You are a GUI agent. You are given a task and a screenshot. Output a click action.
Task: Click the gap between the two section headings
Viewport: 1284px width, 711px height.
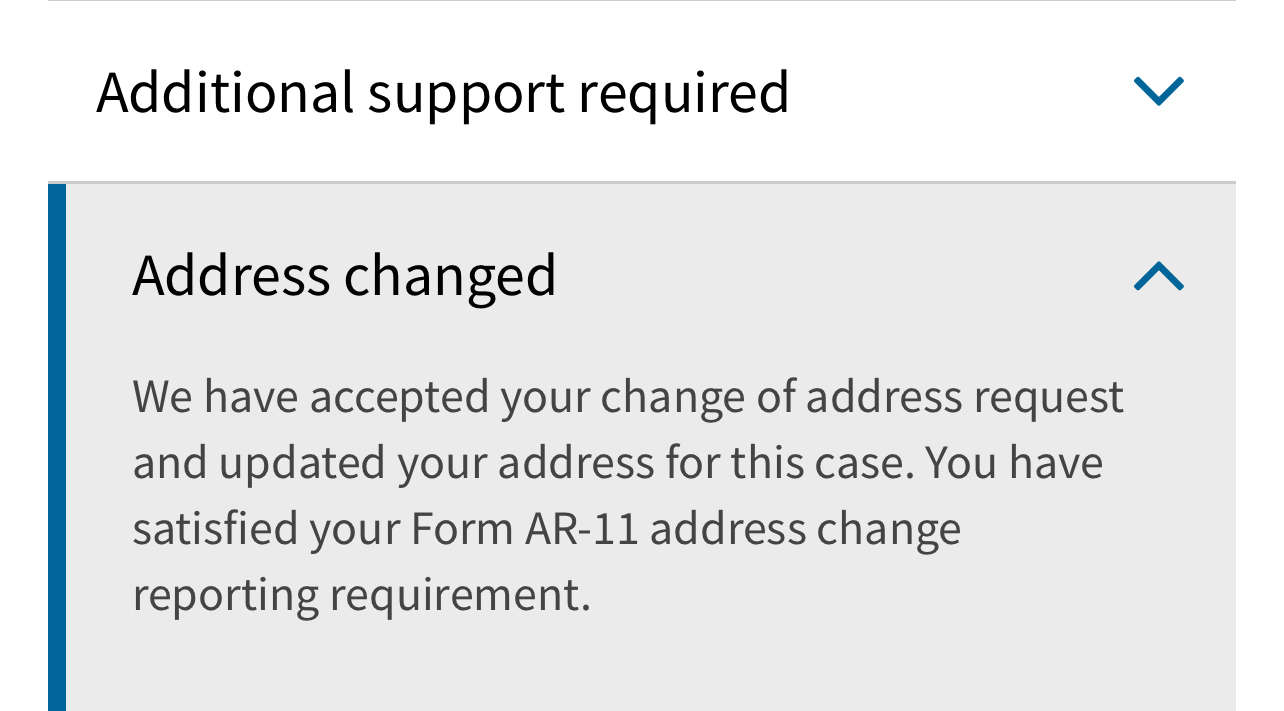(x=642, y=160)
